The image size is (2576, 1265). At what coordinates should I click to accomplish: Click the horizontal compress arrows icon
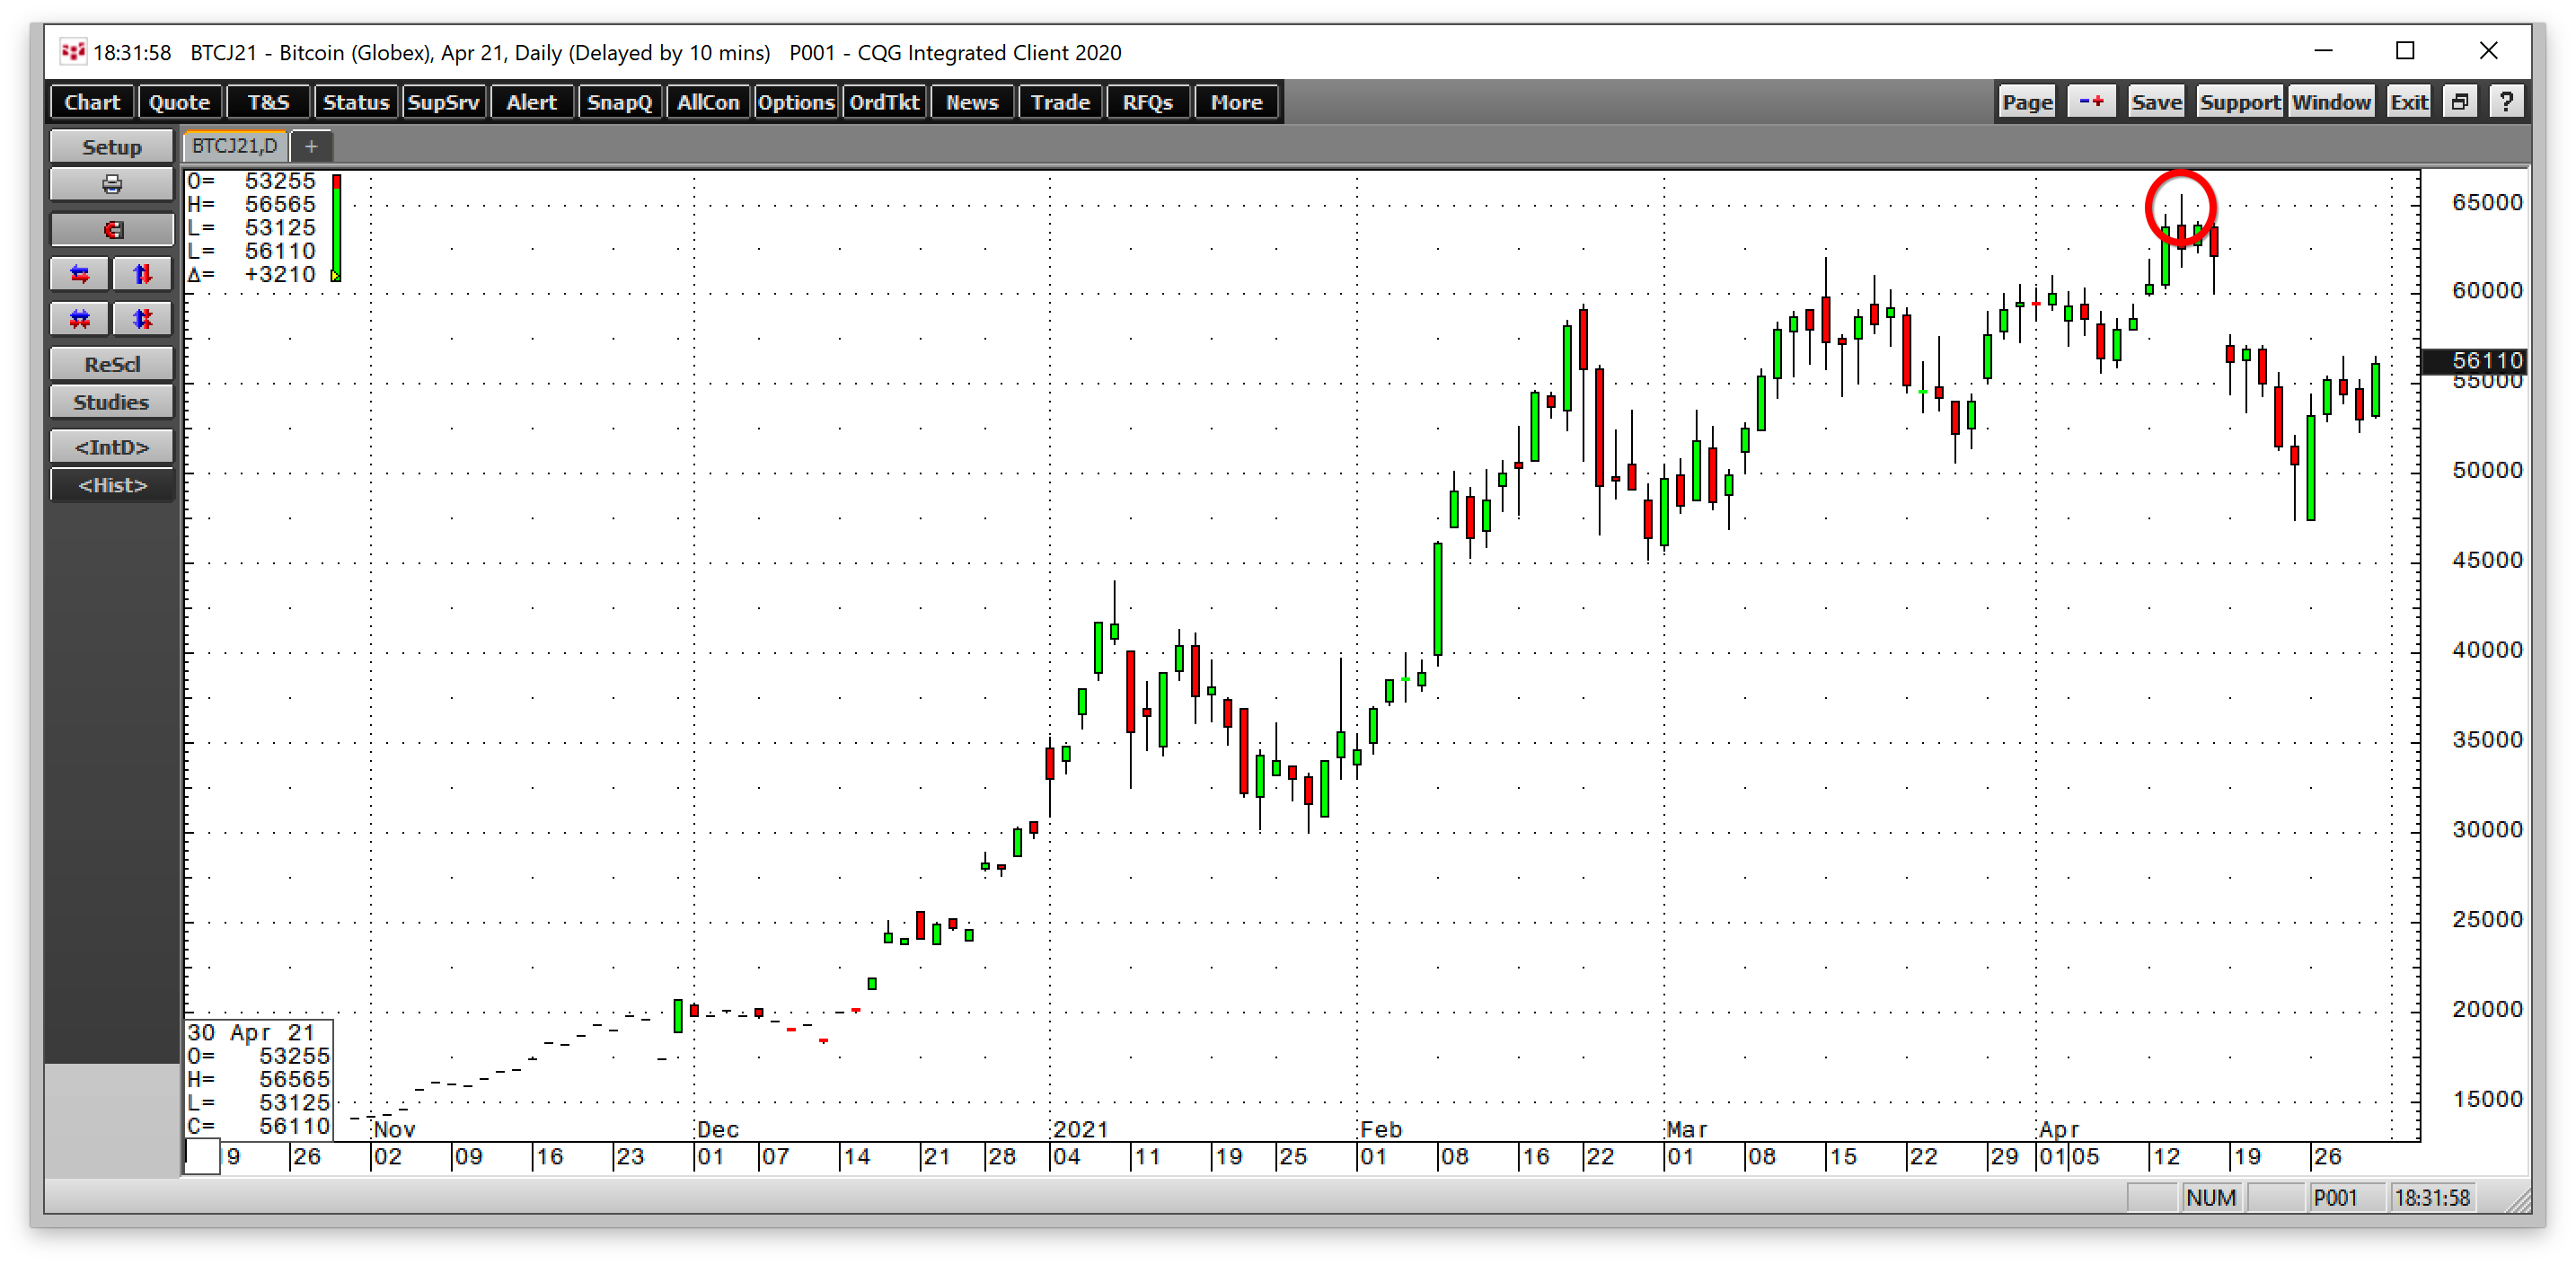coord(80,319)
